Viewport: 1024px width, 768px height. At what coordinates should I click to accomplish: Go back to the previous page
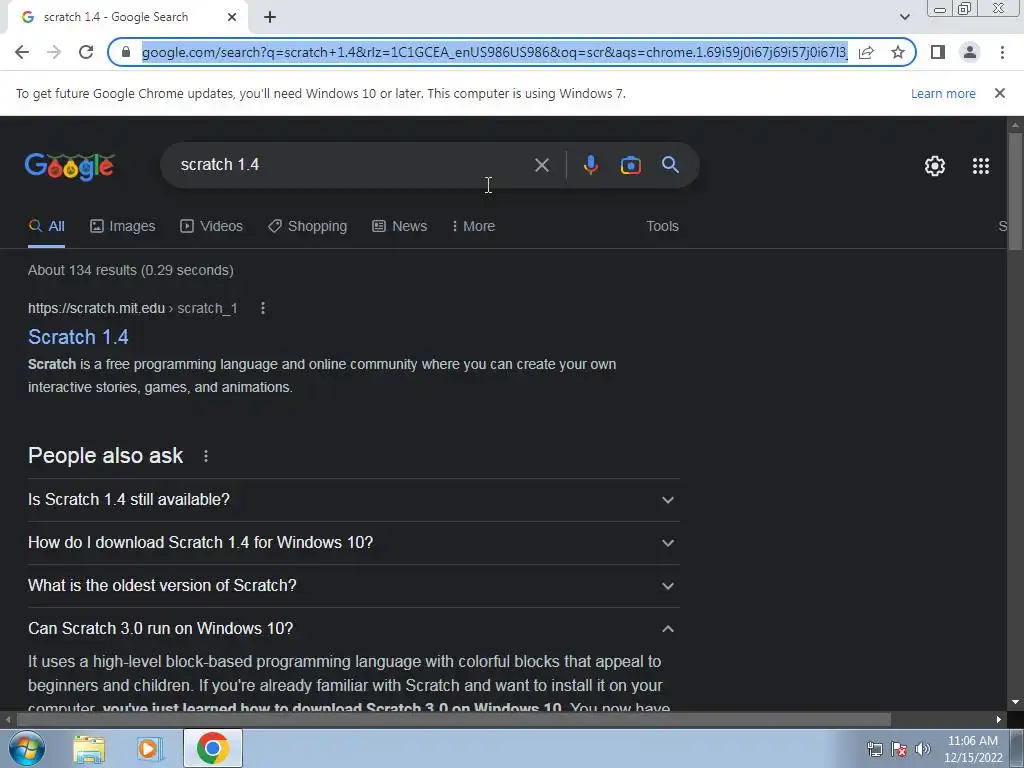(22, 52)
